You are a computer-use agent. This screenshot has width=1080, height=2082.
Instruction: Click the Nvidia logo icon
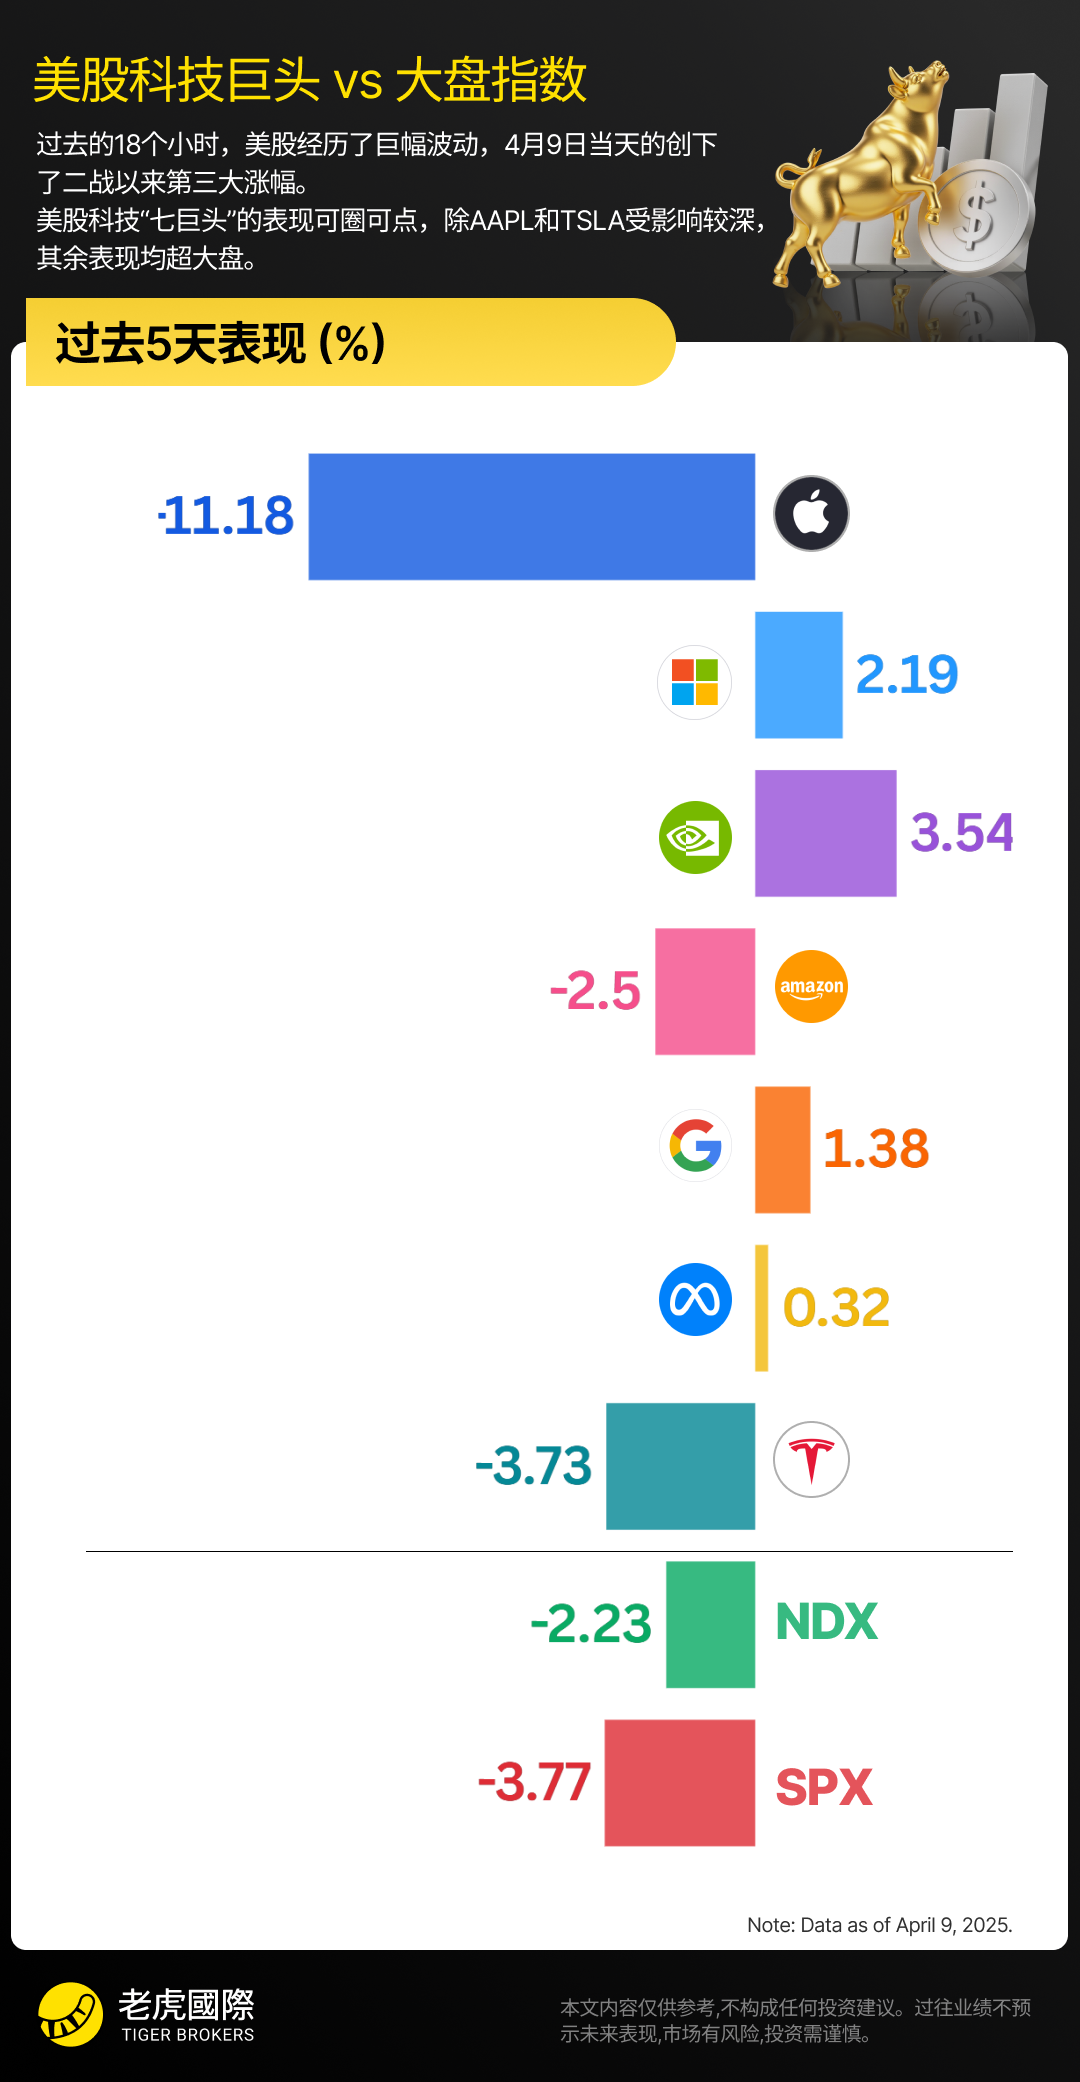(x=695, y=837)
